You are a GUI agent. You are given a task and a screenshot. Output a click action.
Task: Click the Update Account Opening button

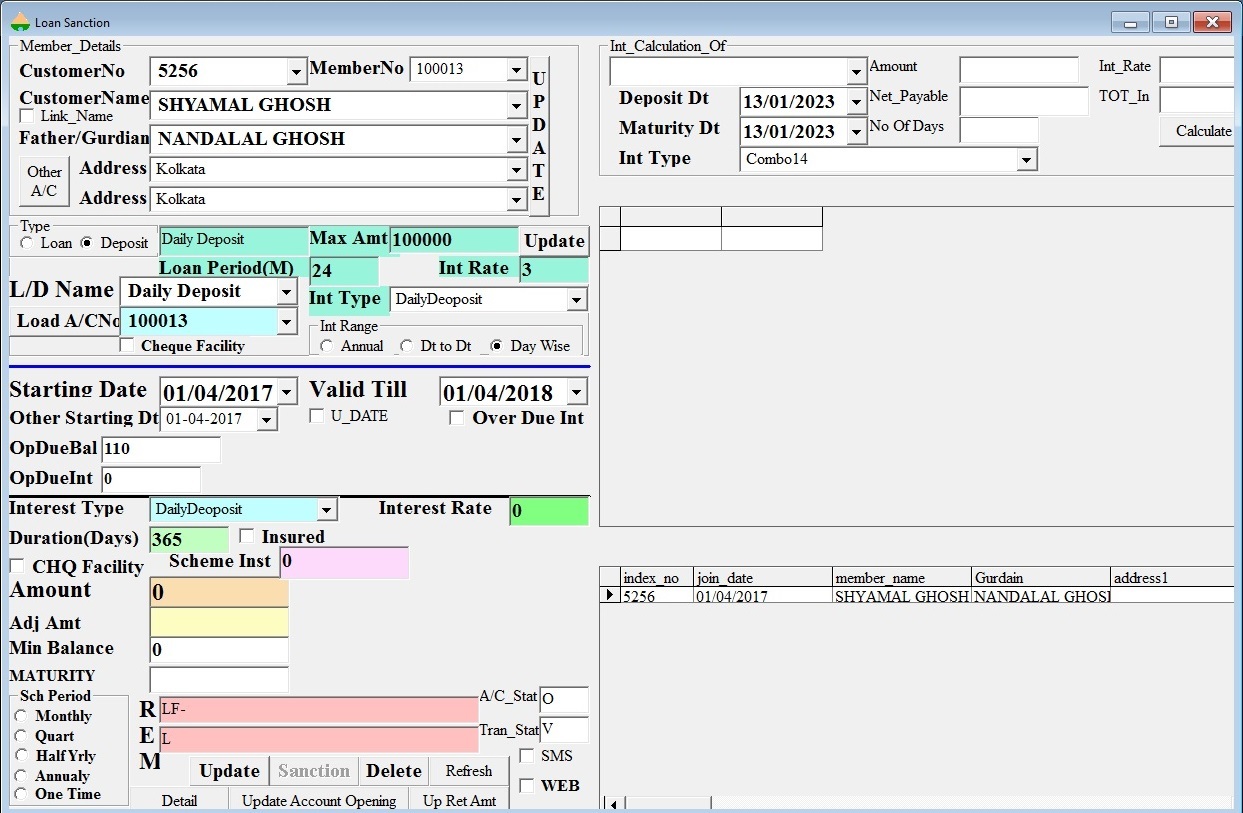[319, 800]
